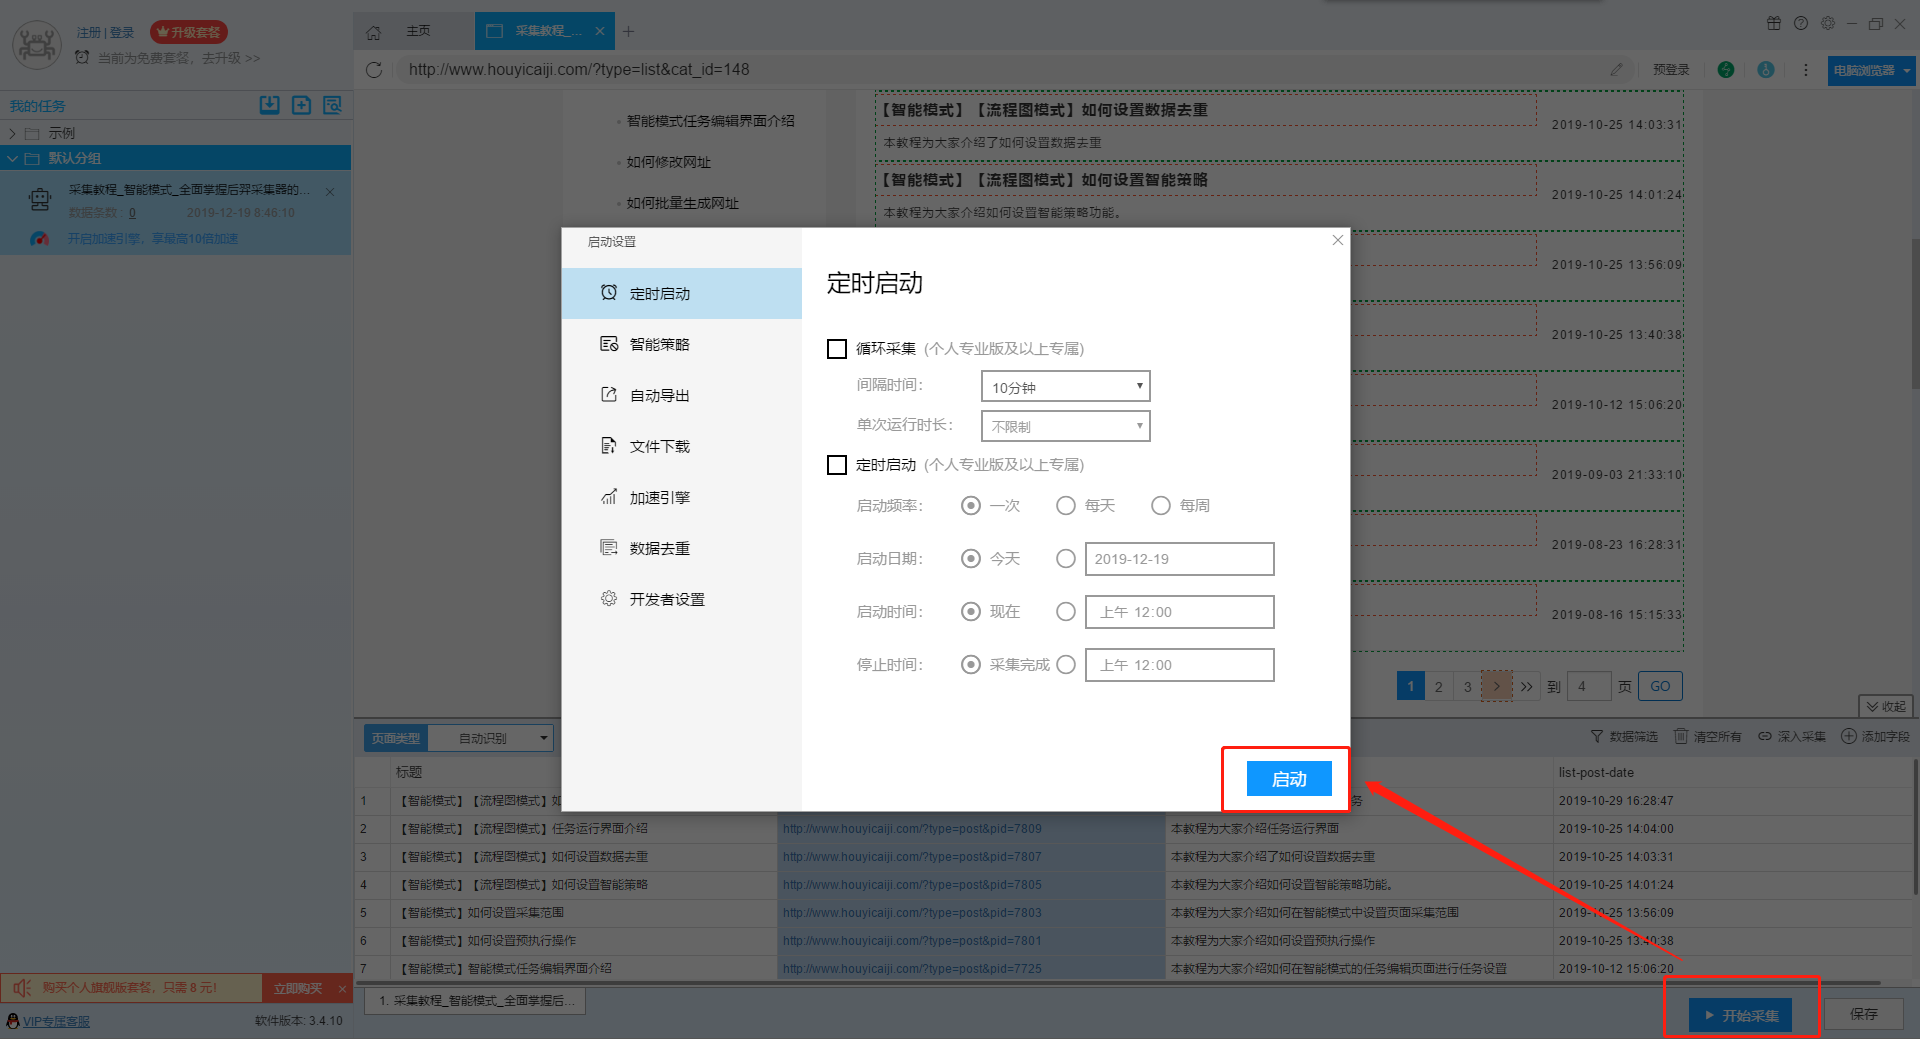This screenshot has width=1920, height=1039.
Task: Open the 单次运行时长 不限制 dropdown
Action: 1065,426
